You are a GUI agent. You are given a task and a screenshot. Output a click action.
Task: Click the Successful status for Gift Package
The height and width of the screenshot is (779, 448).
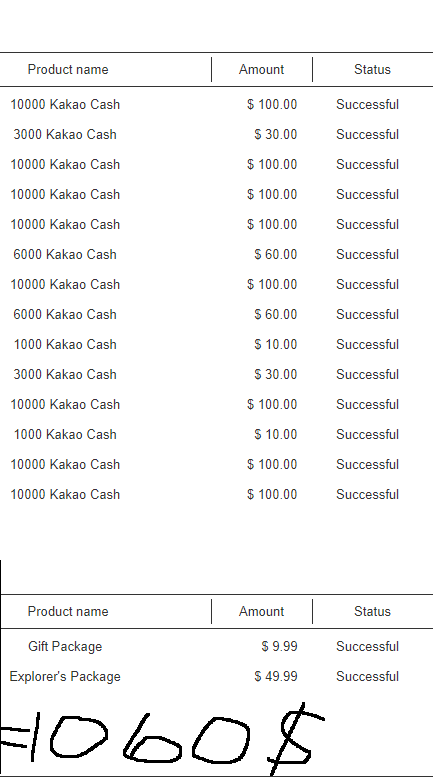pos(367,646)
